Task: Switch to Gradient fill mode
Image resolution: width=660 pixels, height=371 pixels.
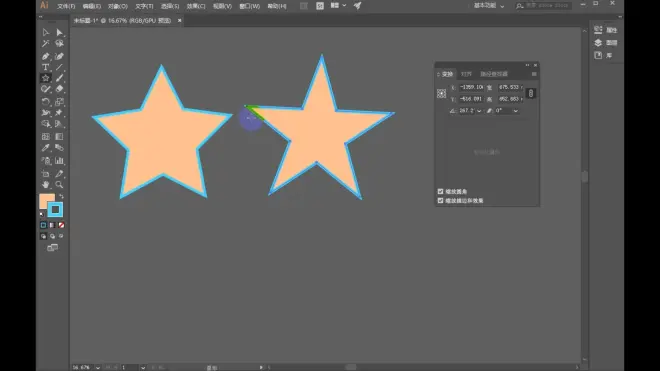Action: click(52, 225)
